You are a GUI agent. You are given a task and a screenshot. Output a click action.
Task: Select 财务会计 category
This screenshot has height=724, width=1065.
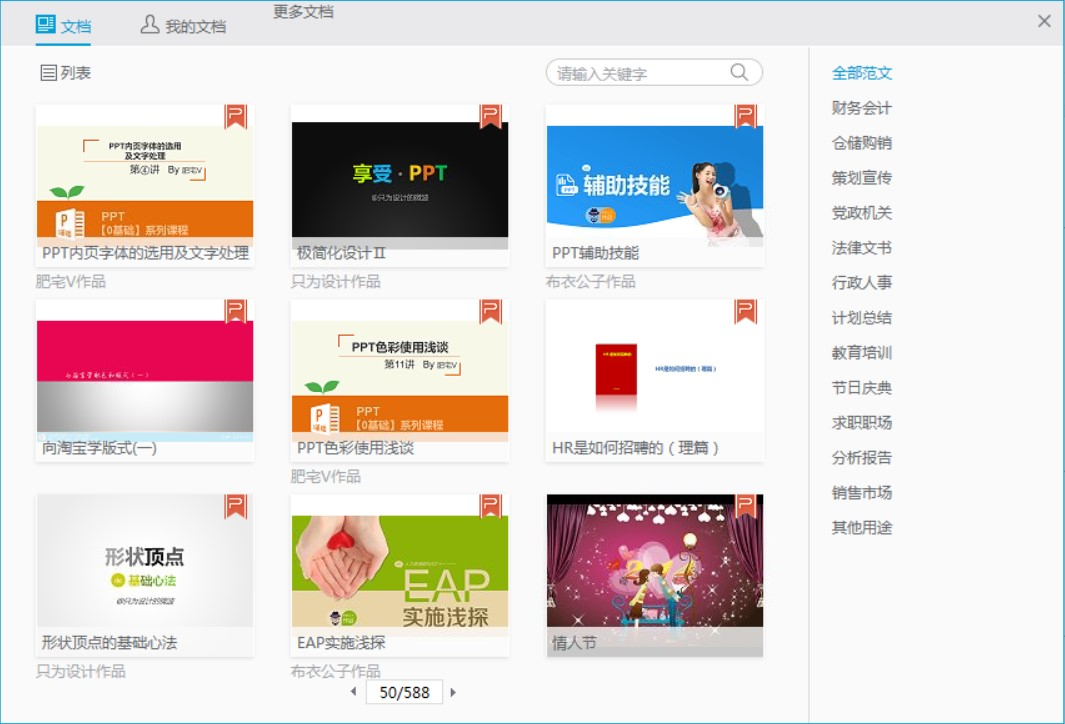point(861,108)
